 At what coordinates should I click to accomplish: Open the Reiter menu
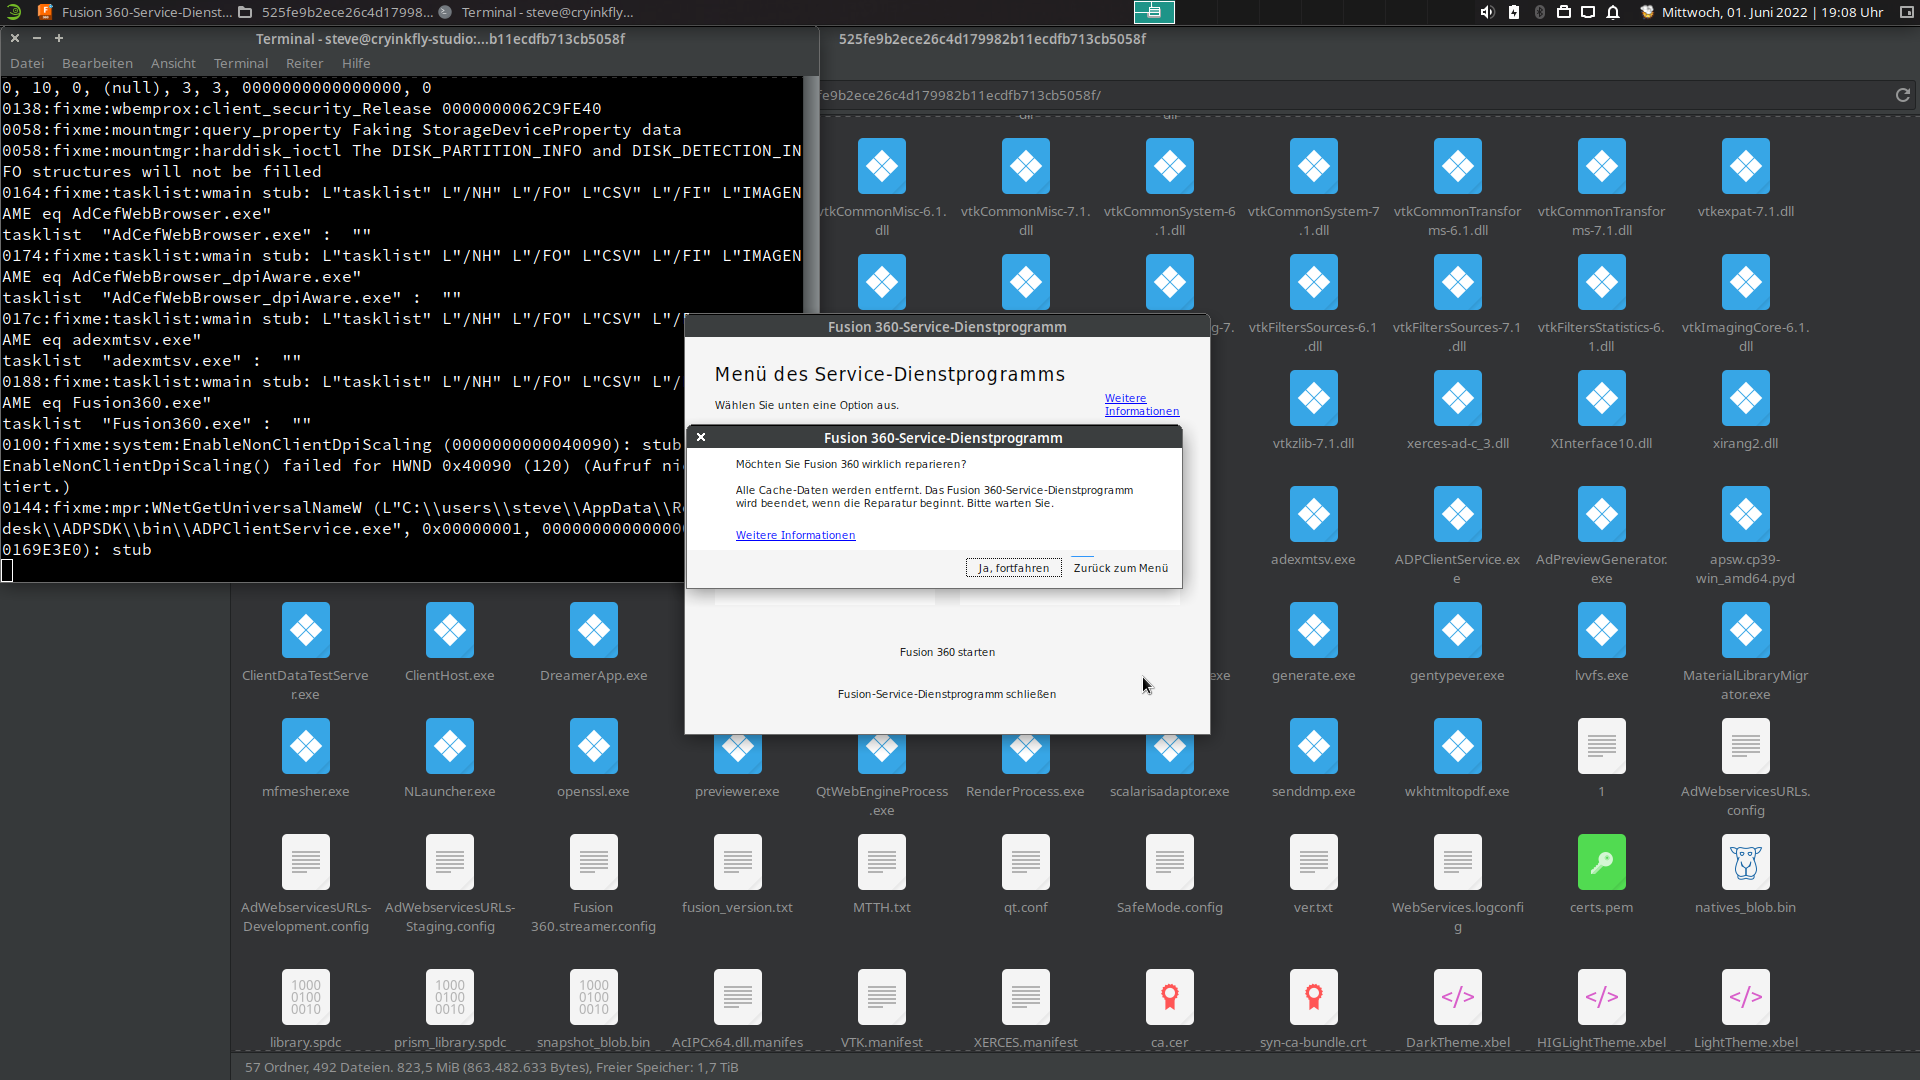click(304, 63)
